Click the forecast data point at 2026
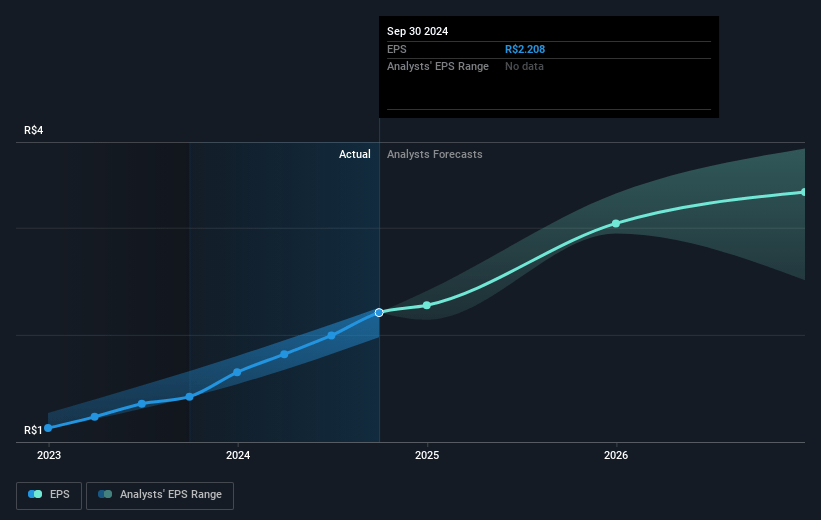821x520 pixels. coord(616,224)
